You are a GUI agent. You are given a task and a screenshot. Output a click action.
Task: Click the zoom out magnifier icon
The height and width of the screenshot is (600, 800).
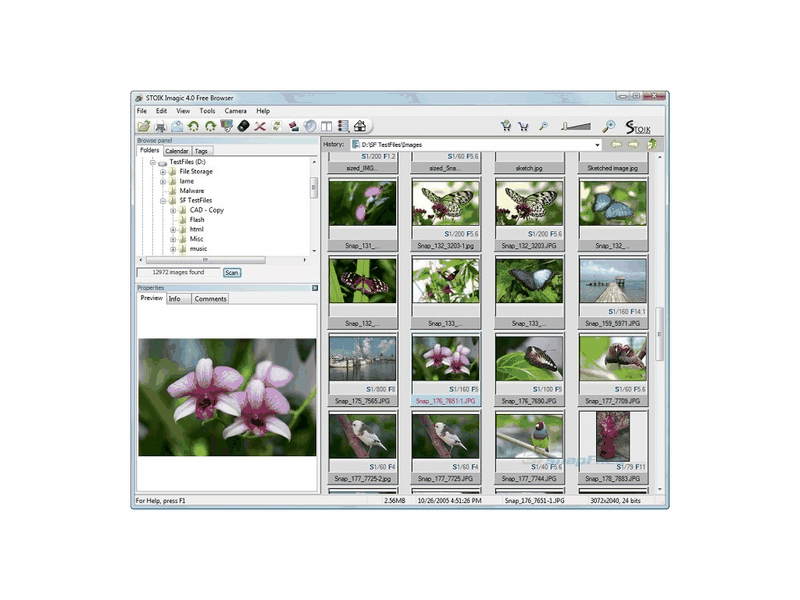pos(543,126)
